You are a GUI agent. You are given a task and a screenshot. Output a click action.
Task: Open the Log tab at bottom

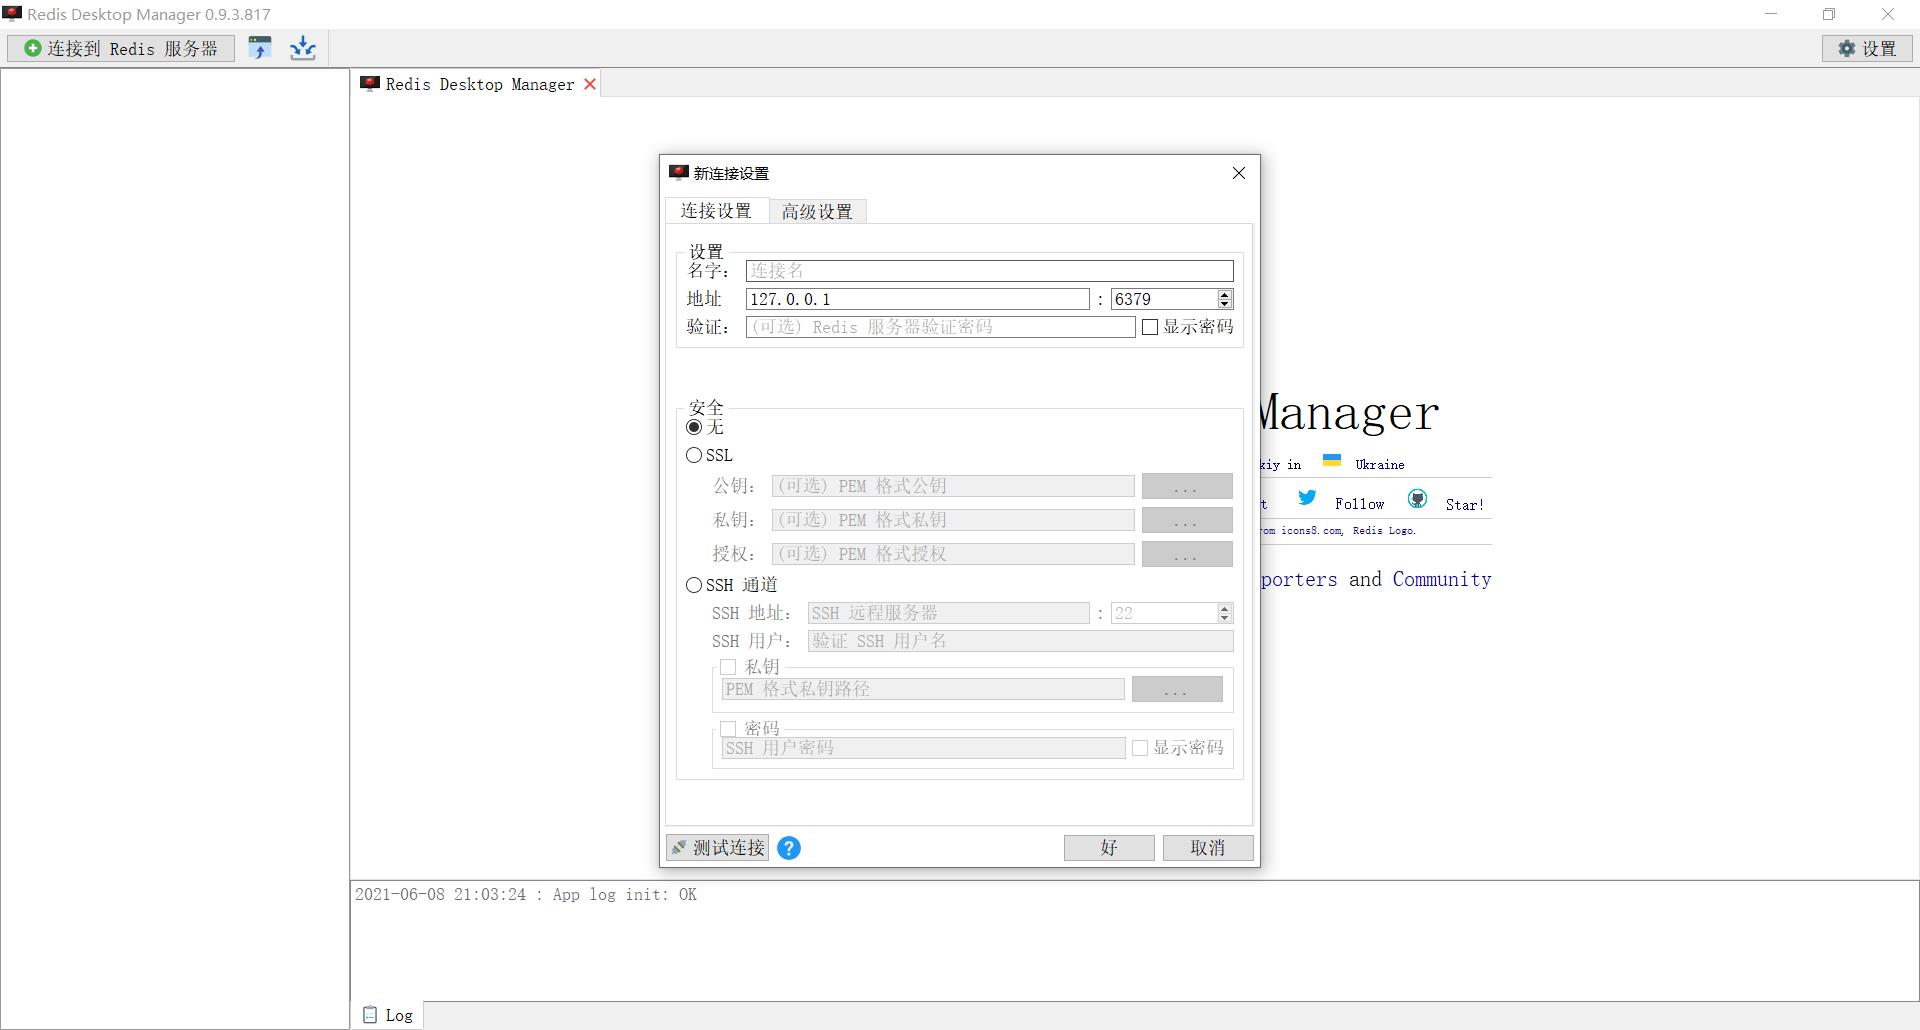point(388,1015)
